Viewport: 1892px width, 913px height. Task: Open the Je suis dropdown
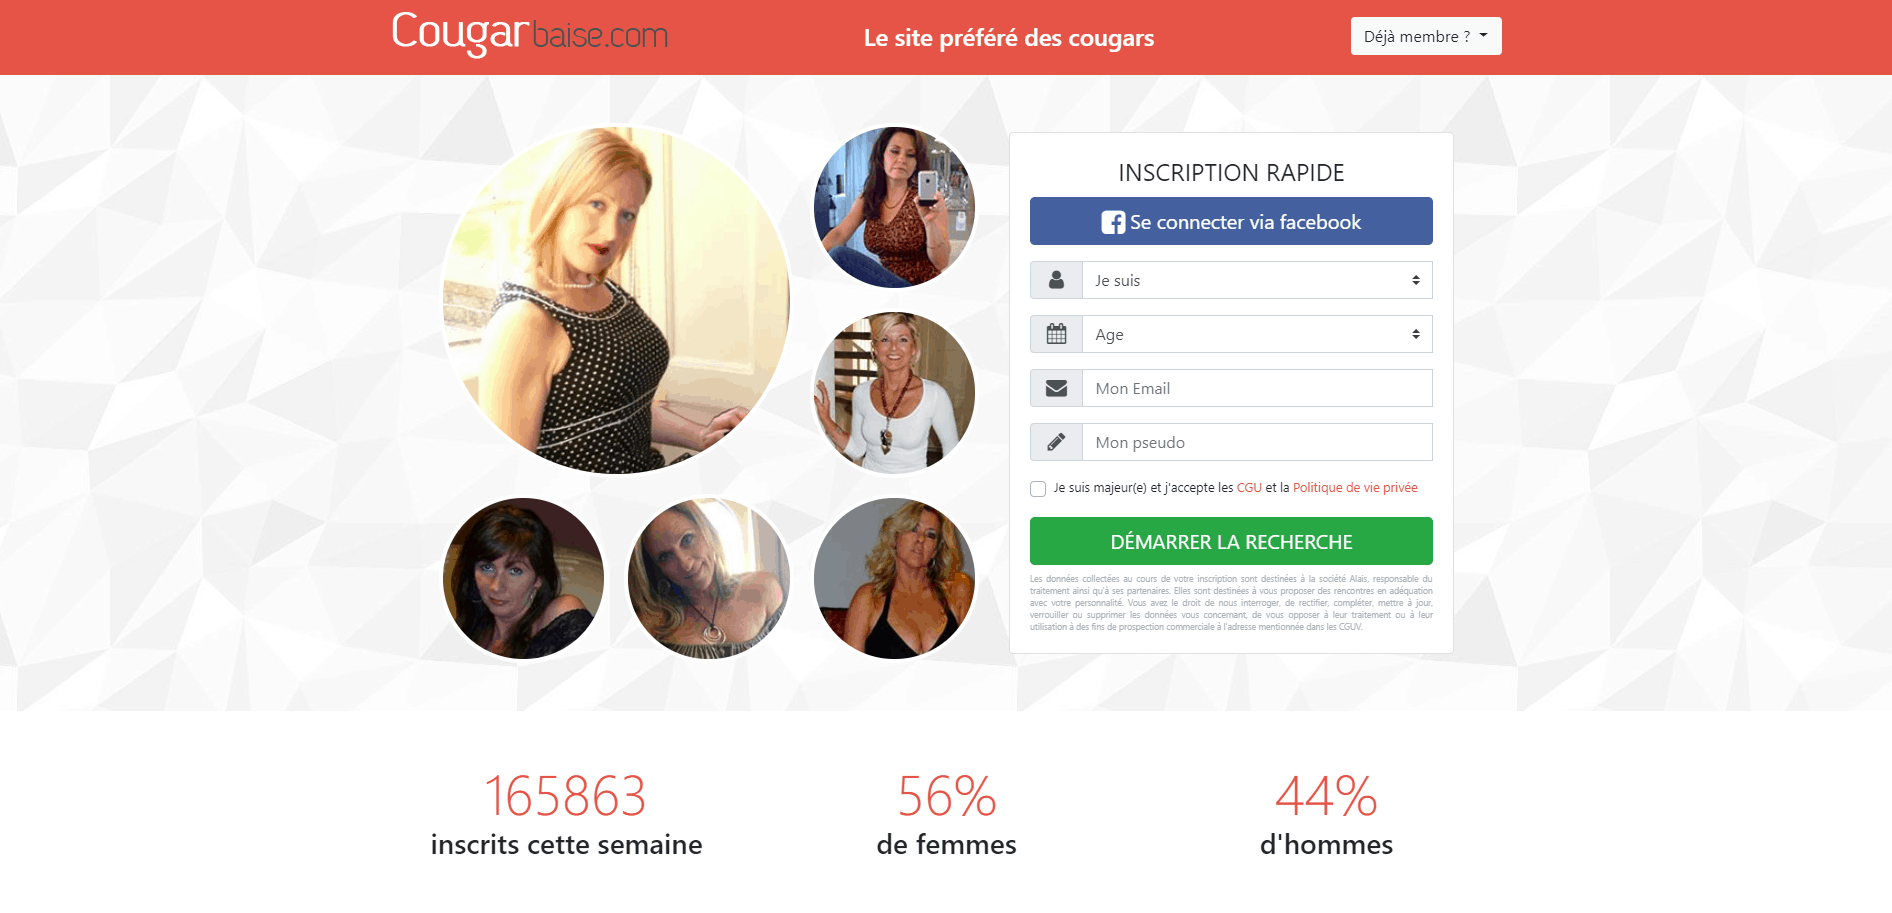point(1257,280)
